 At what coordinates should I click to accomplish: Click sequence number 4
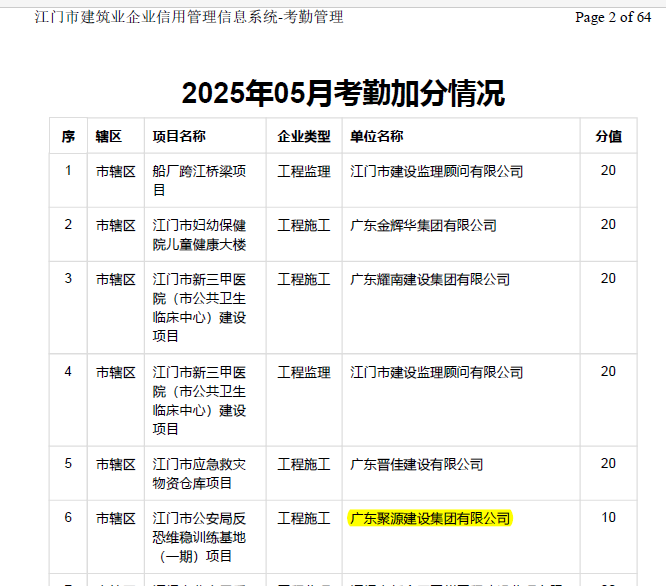click(x=68, y=372)
